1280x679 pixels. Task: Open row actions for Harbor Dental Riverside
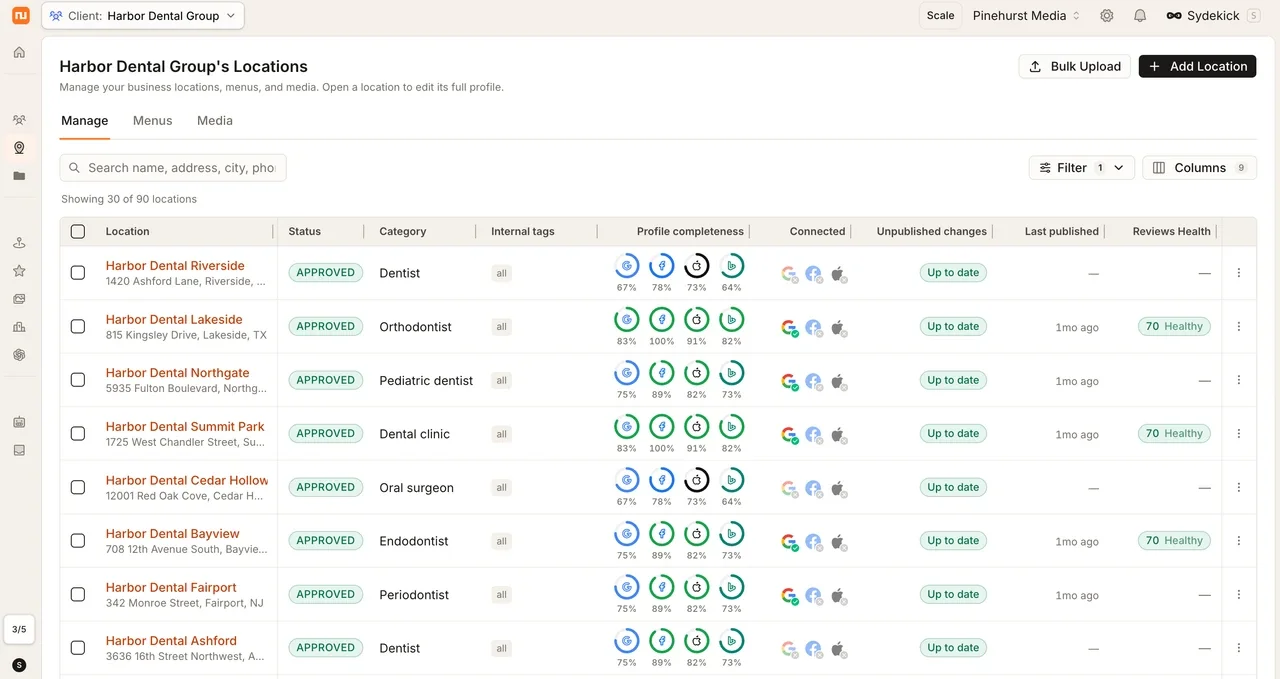tap(1239, 273)
